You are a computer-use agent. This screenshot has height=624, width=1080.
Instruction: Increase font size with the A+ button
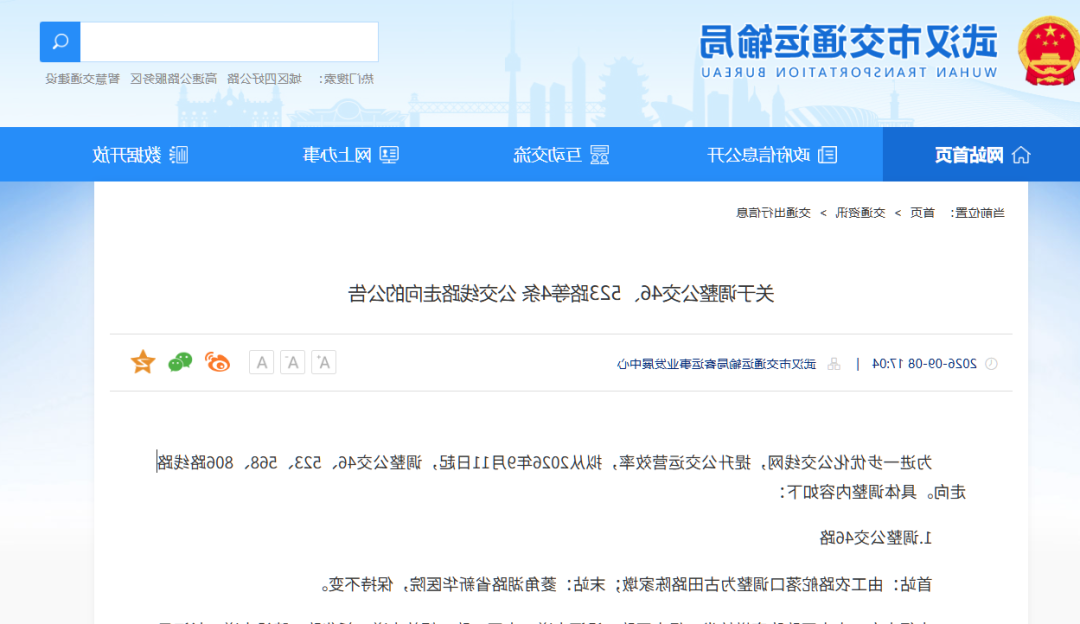[x=323, y=362]
